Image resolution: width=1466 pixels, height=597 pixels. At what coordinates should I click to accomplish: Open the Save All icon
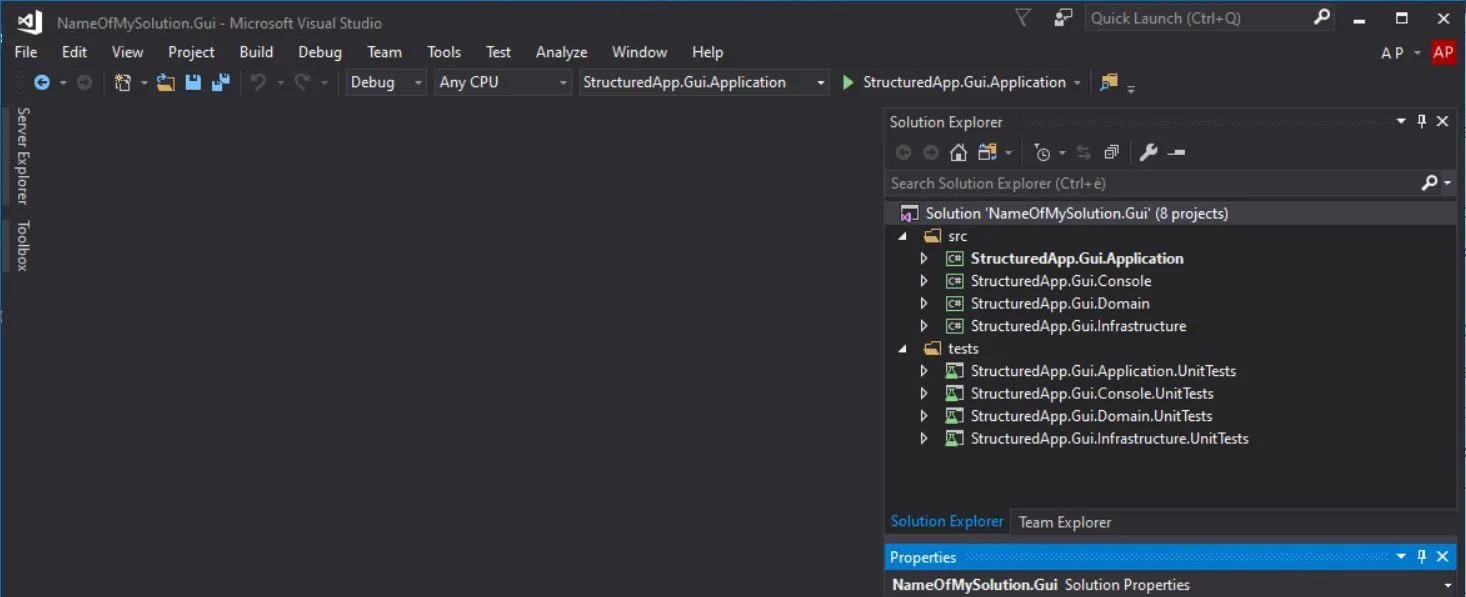[219, 82]
